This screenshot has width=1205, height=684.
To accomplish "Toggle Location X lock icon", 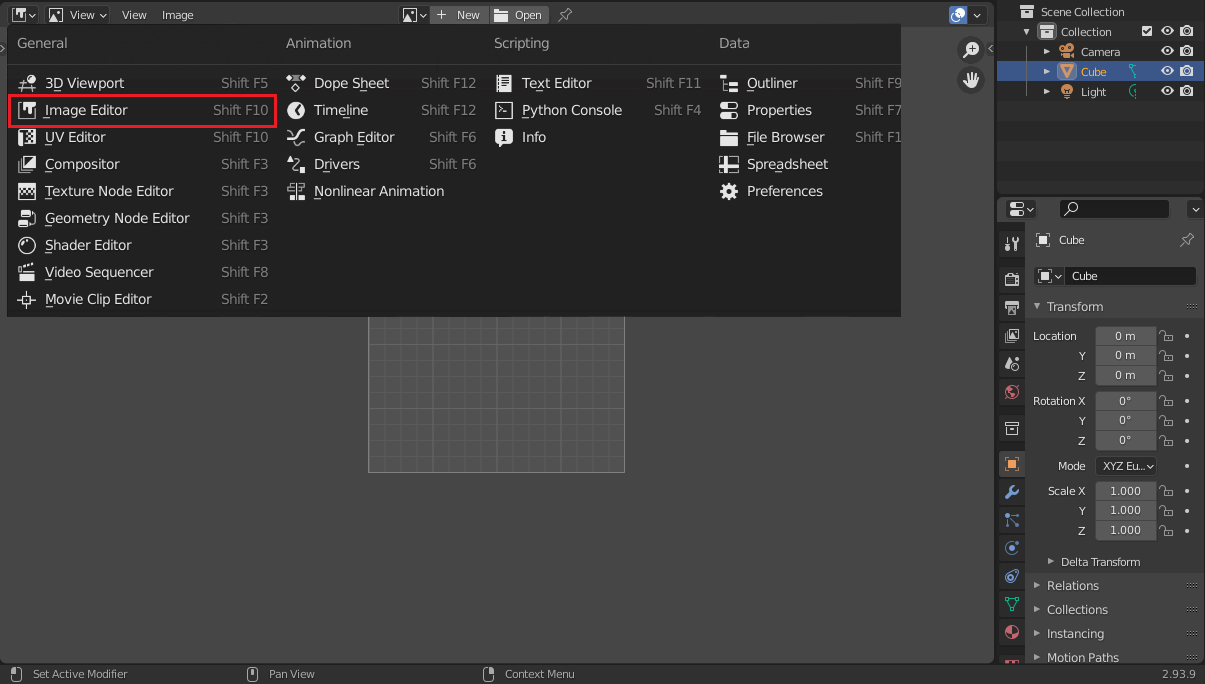I will pos(1166,336).
